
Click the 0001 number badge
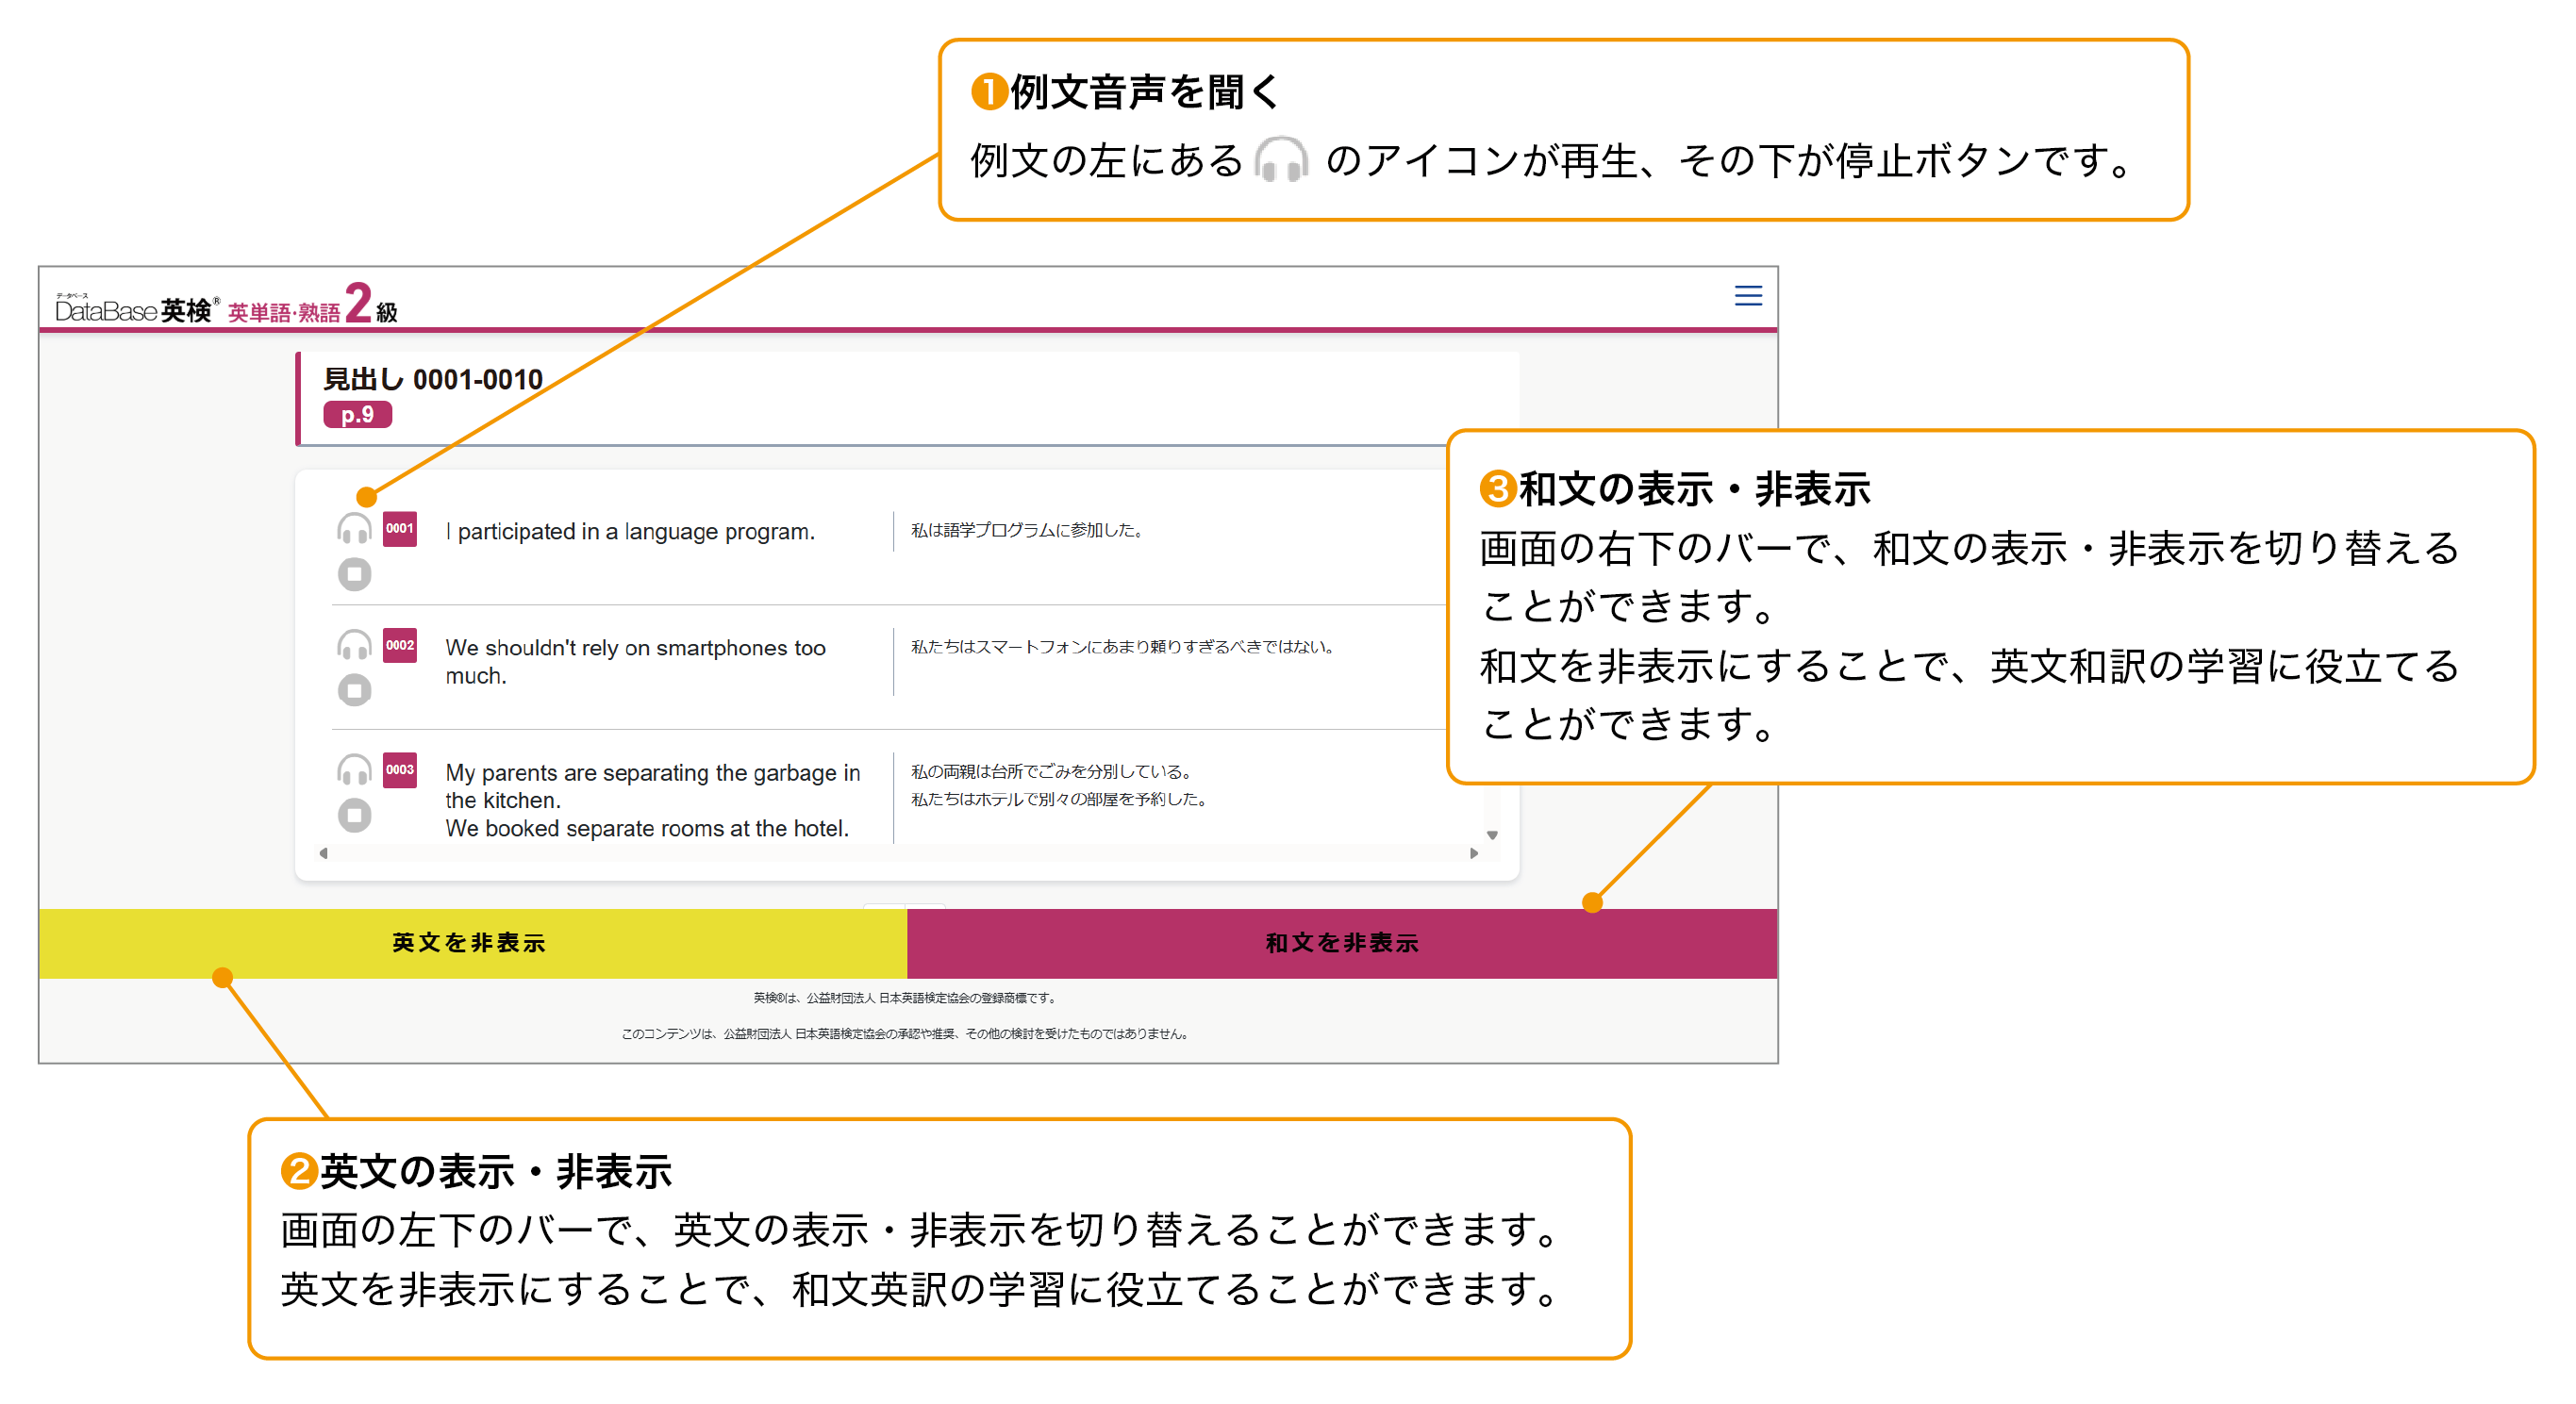pyautogui.click(x=400, y=529)
